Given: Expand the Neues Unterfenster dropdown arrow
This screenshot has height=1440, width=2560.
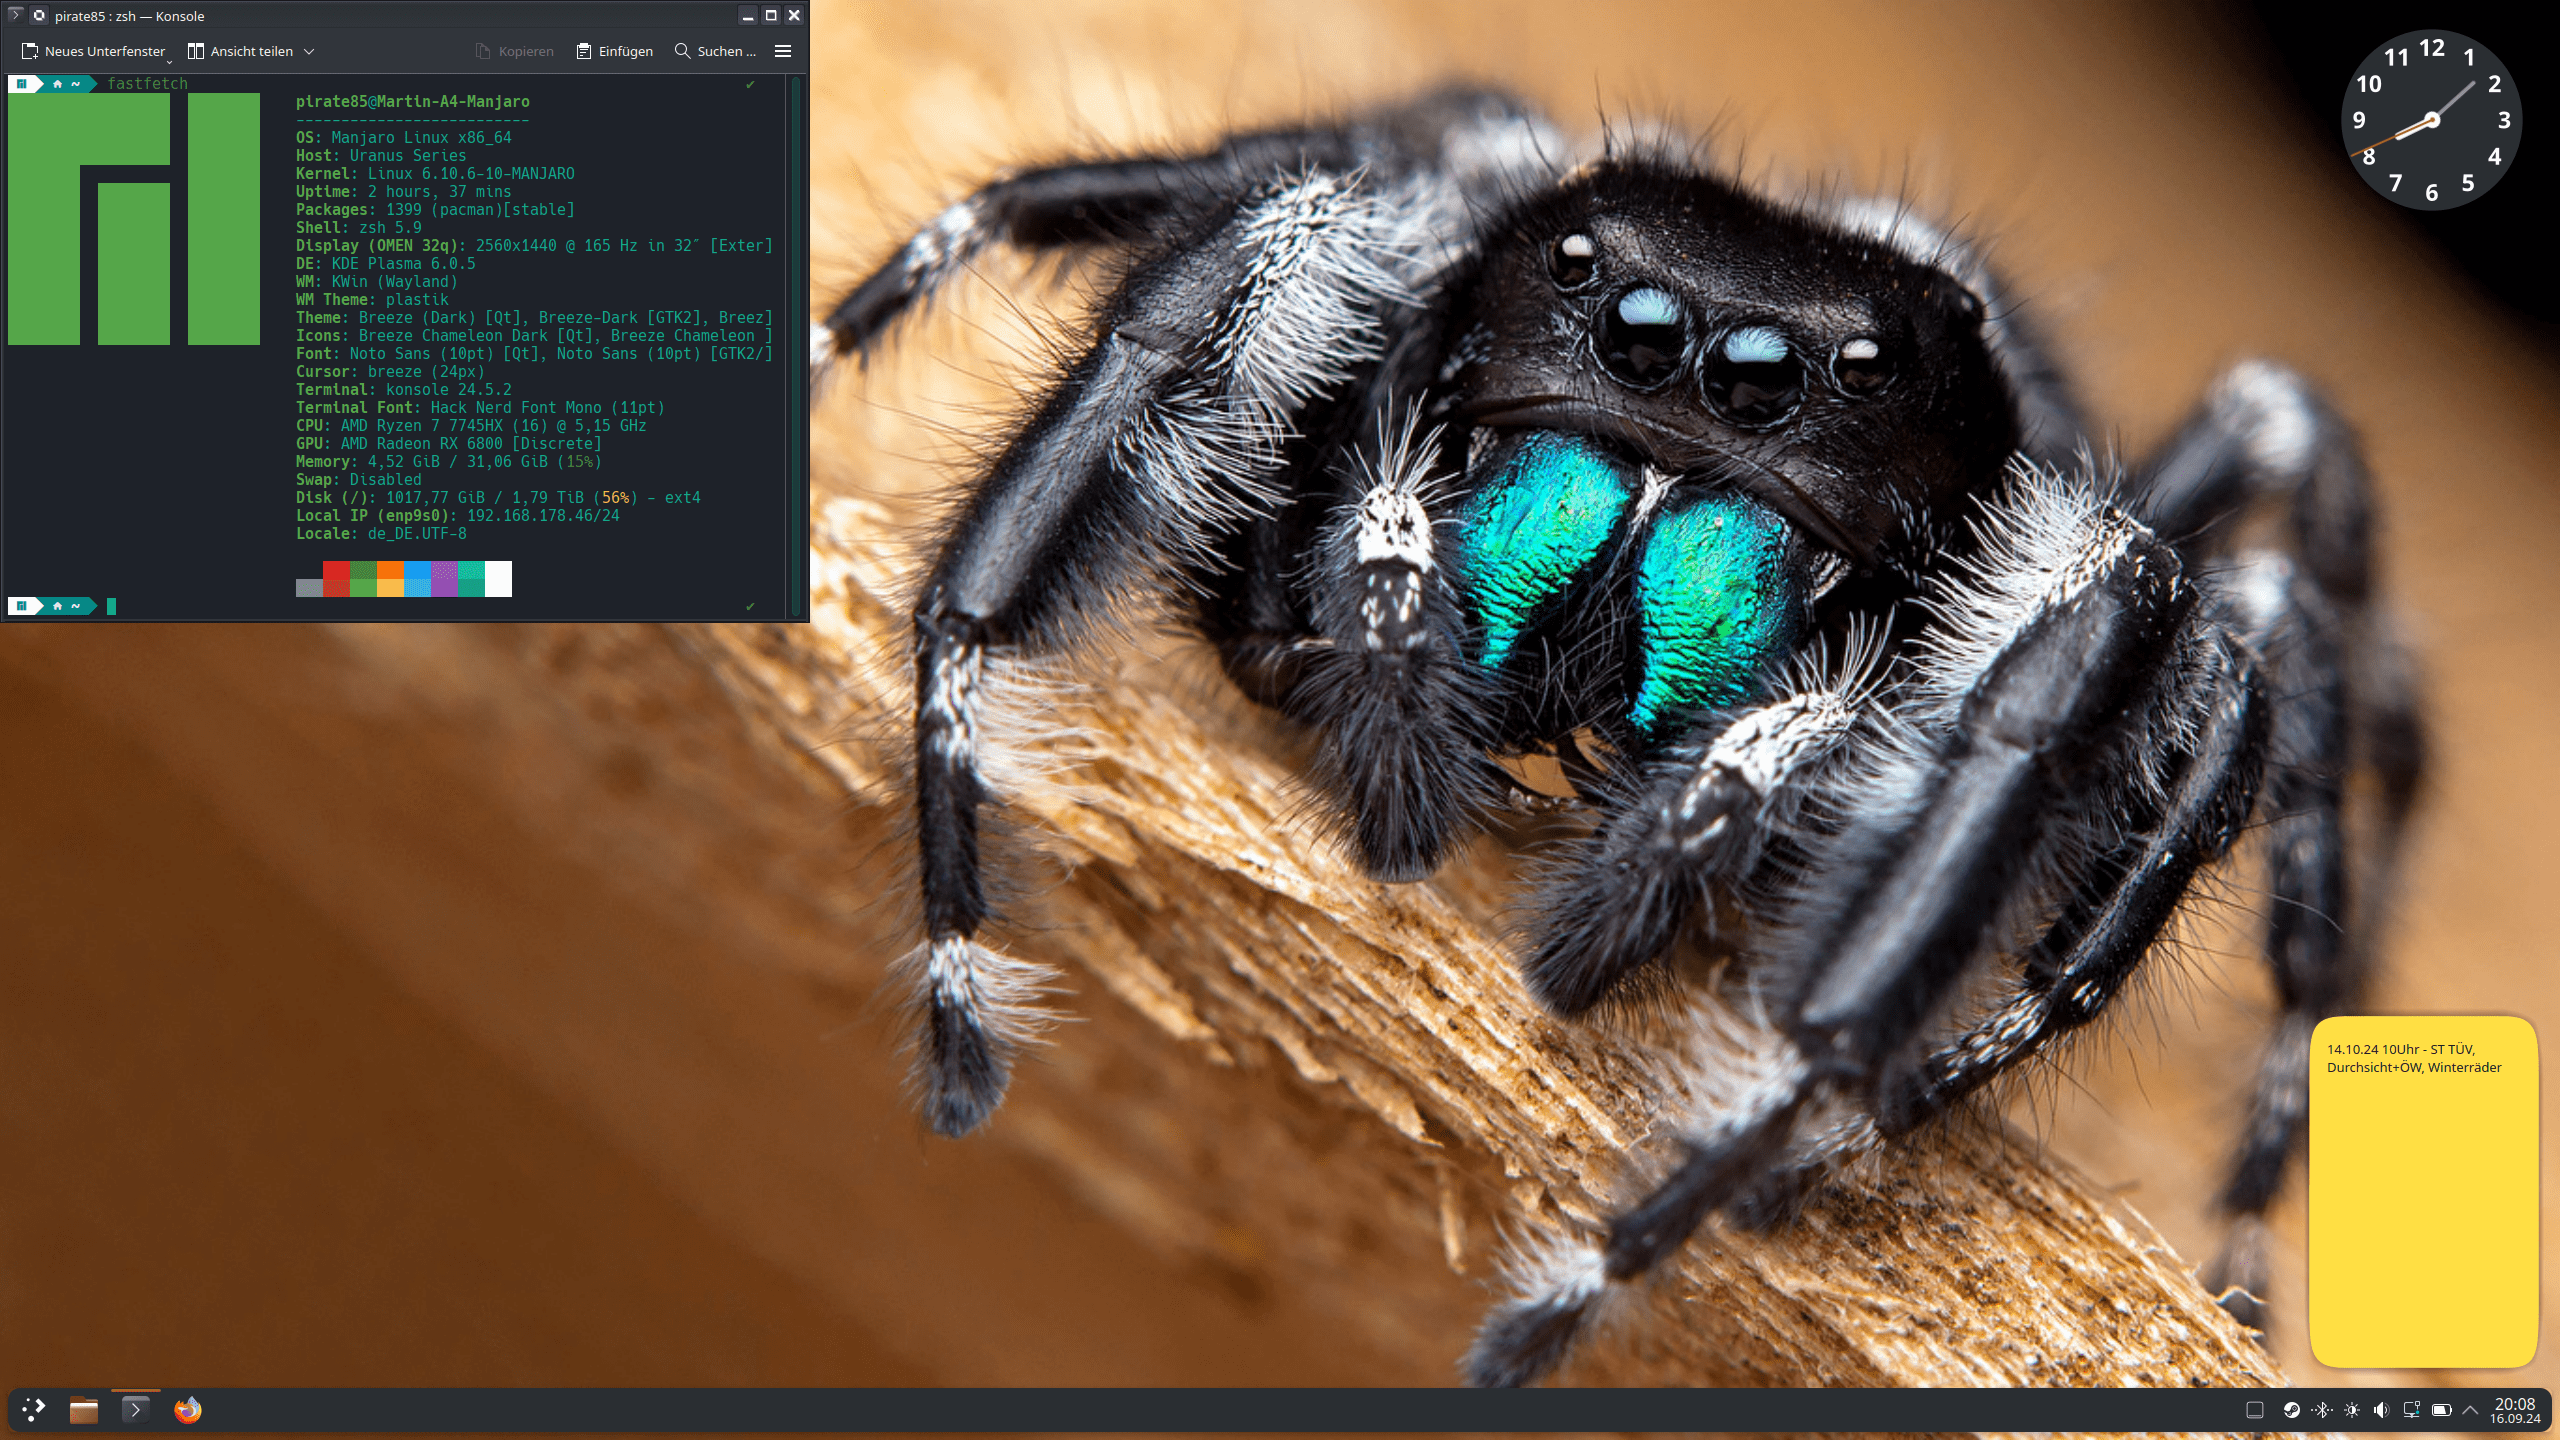Looking at the screenshot, I should (x=169, y=60).
